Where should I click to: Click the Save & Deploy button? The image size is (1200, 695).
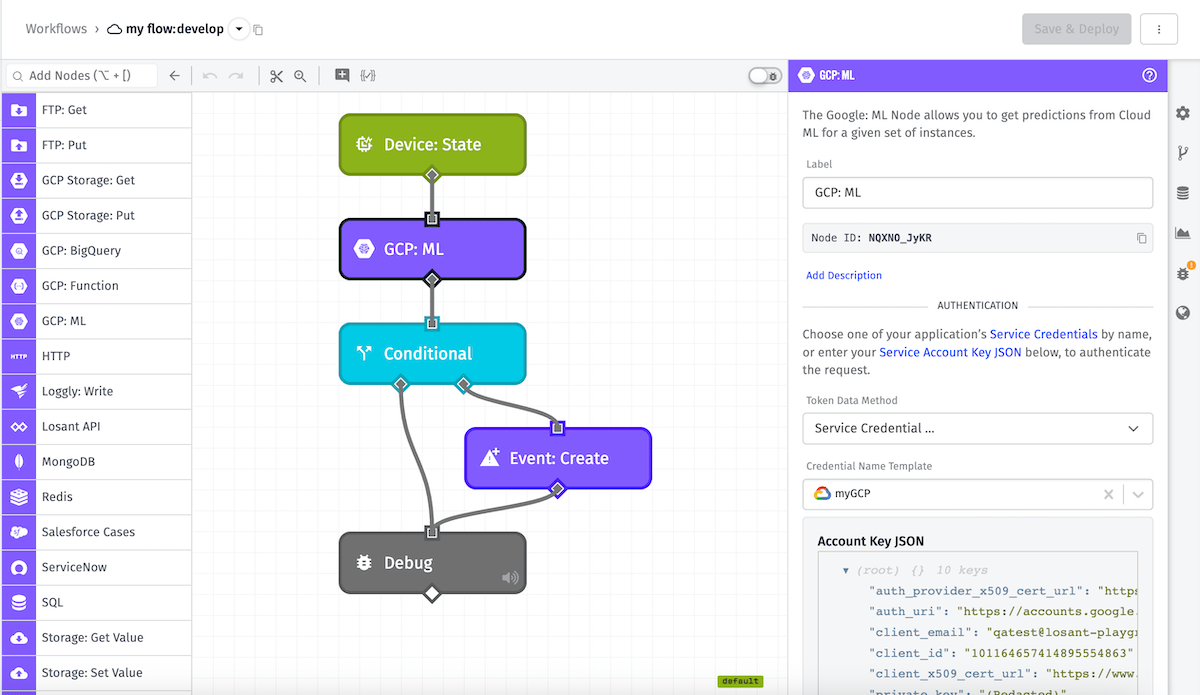click(1076, 29)
